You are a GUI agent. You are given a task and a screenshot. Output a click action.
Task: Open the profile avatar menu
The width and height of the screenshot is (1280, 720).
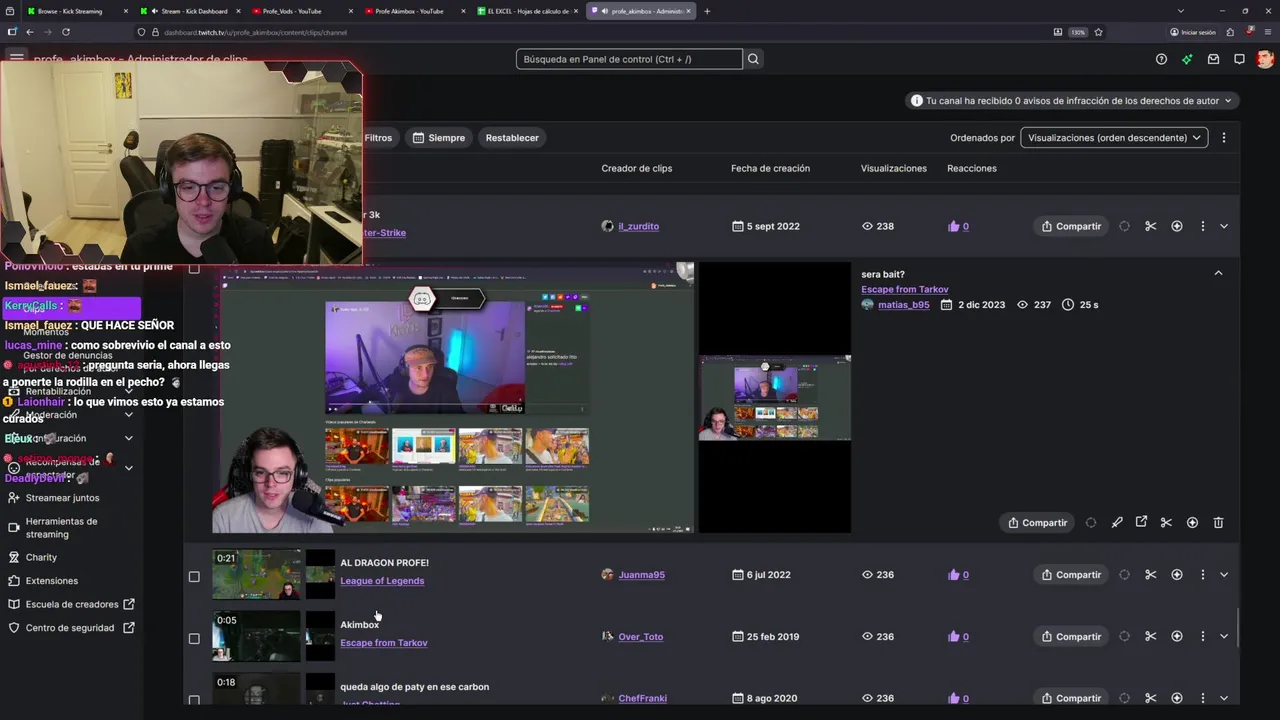click(1265, 59)
